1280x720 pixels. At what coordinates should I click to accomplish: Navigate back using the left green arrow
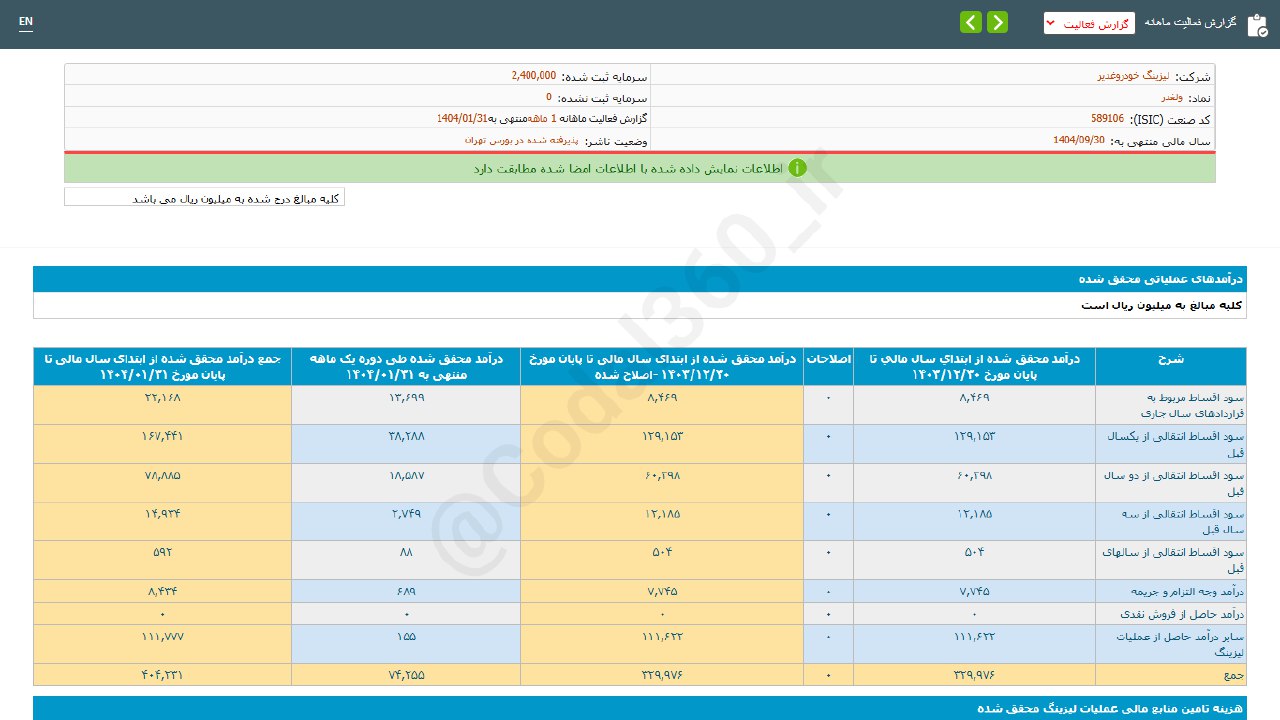click(x=970, y=21)
